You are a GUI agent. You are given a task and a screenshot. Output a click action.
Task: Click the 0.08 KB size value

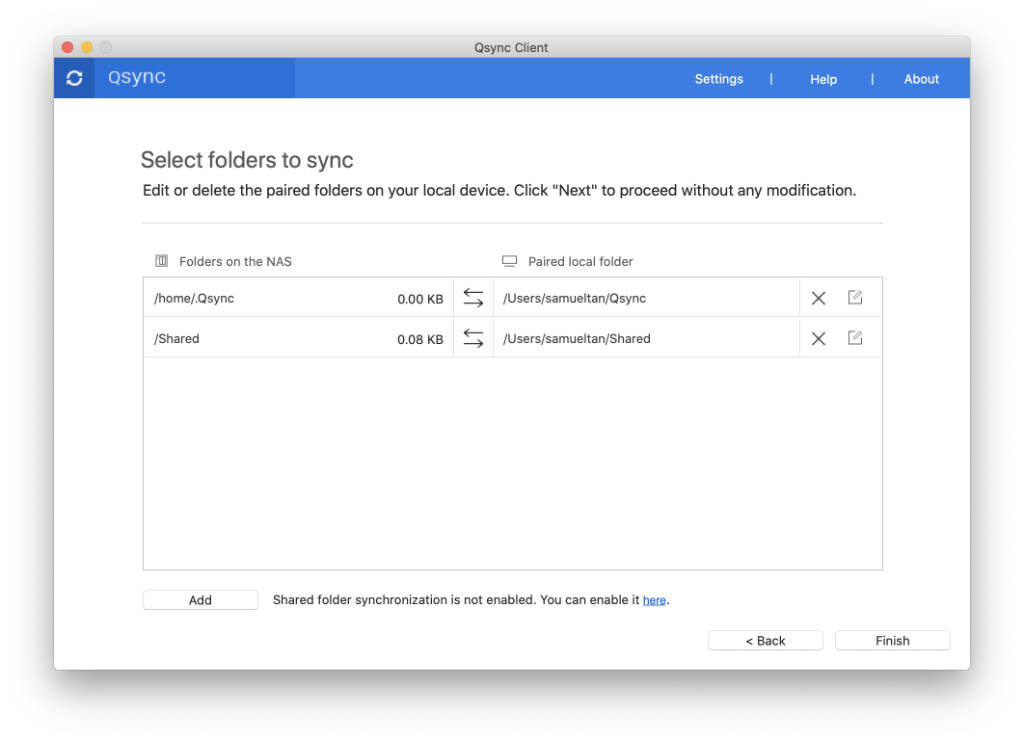click(x=420, y=339)
